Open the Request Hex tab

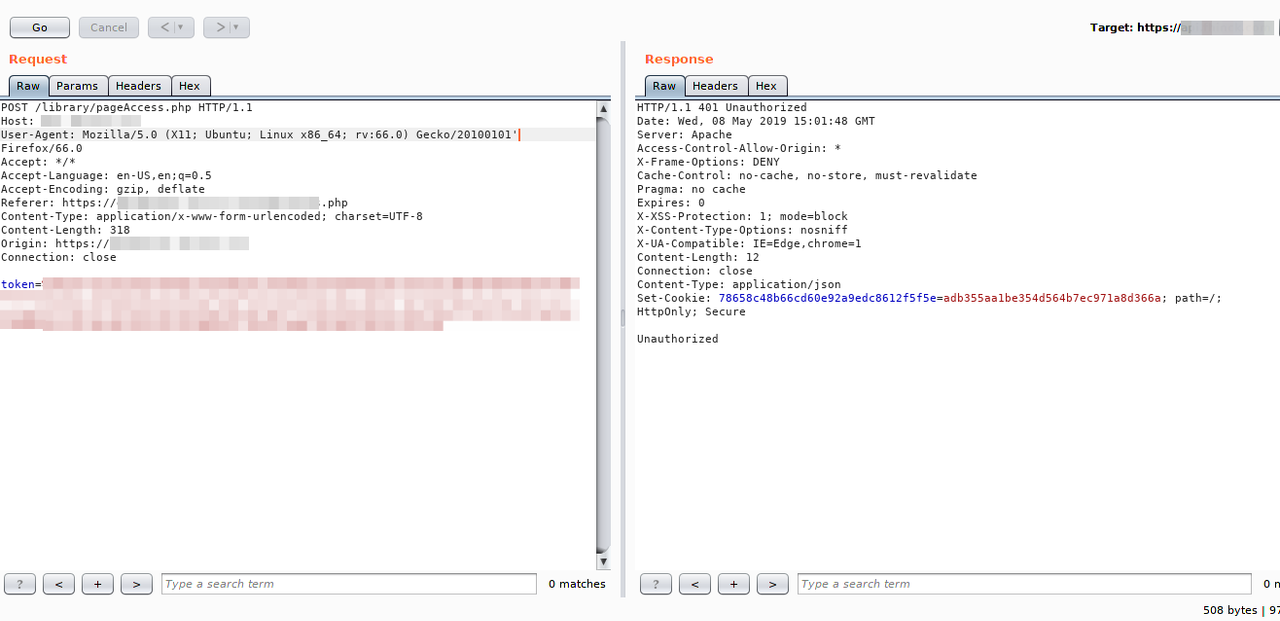(x=190, y=86)
